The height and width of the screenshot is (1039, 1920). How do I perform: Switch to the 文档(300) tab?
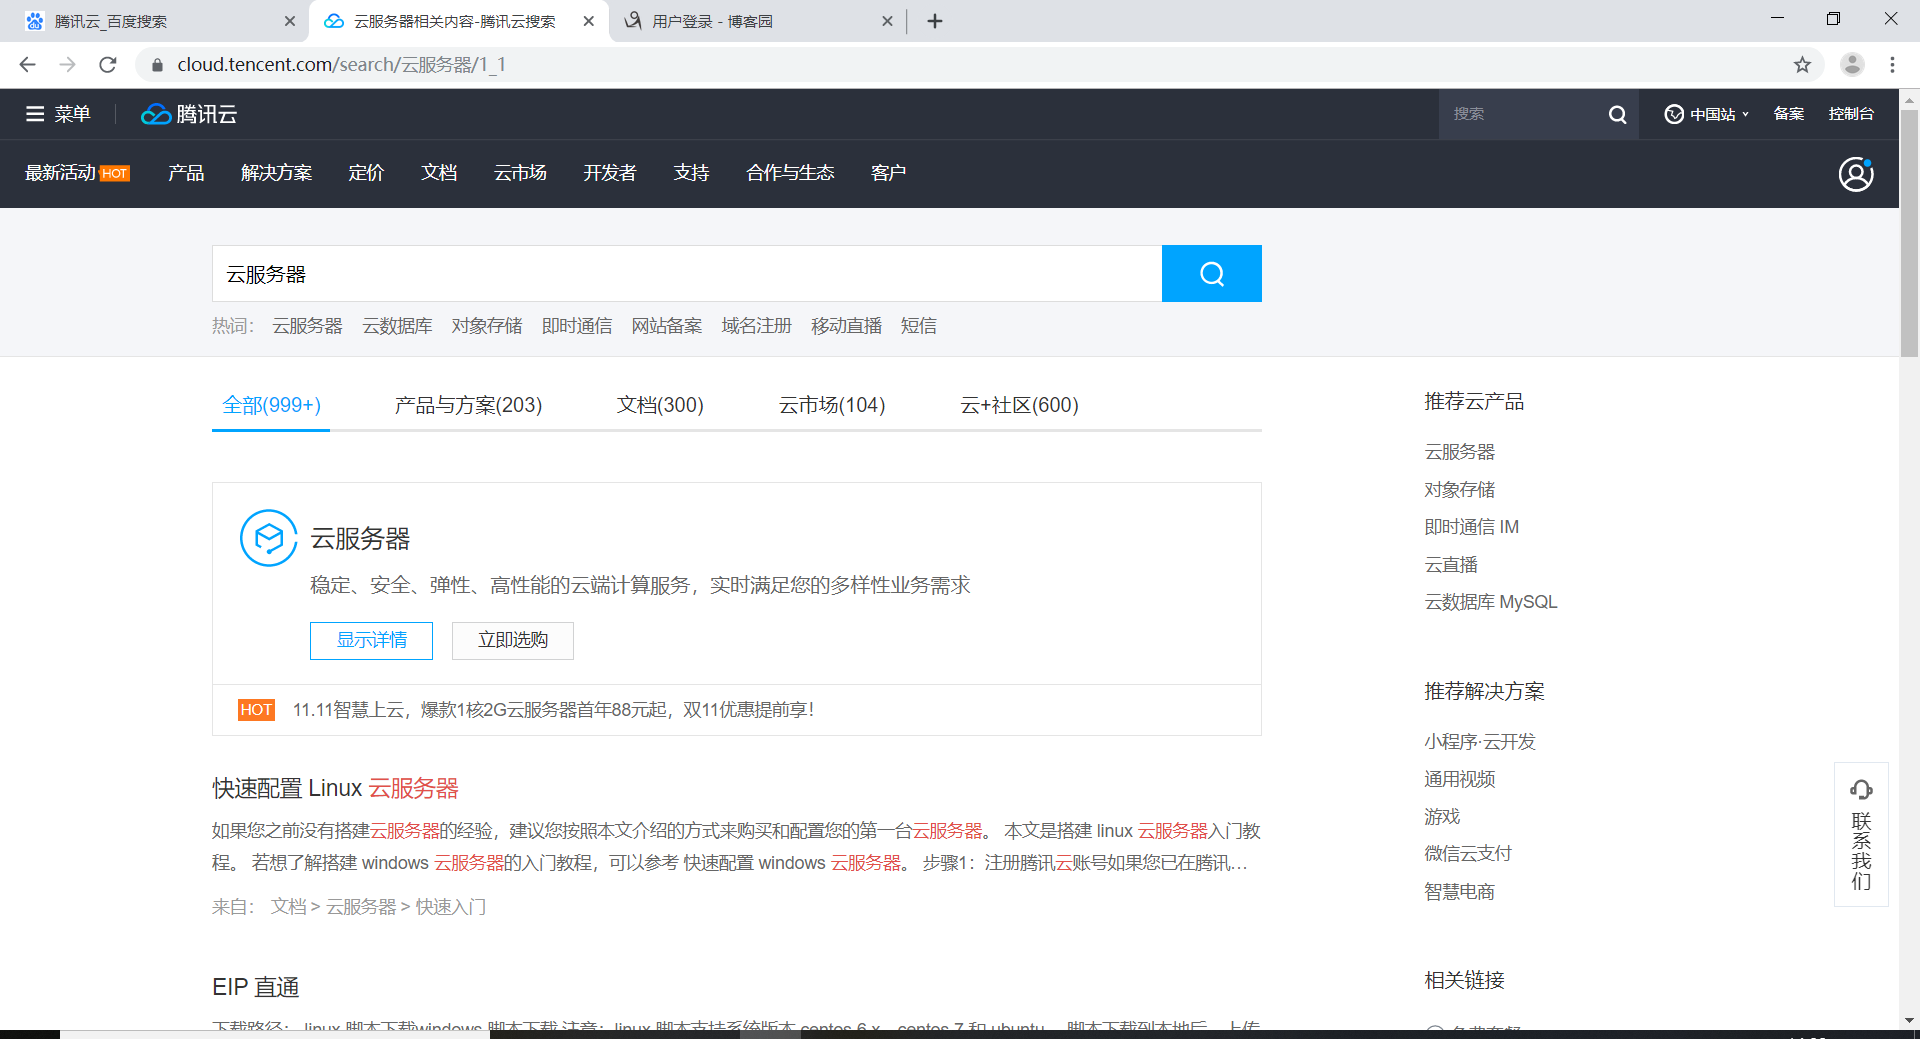coord(660,405)
